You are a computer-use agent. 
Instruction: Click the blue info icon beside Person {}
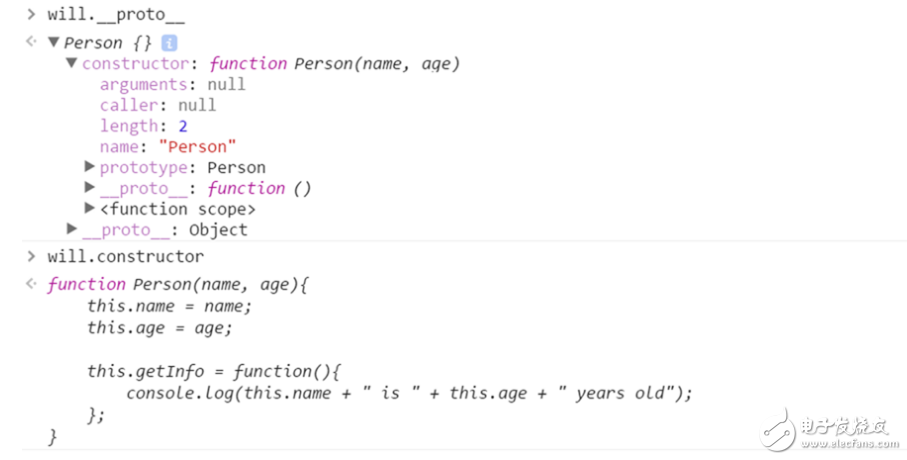coord(169,43)
